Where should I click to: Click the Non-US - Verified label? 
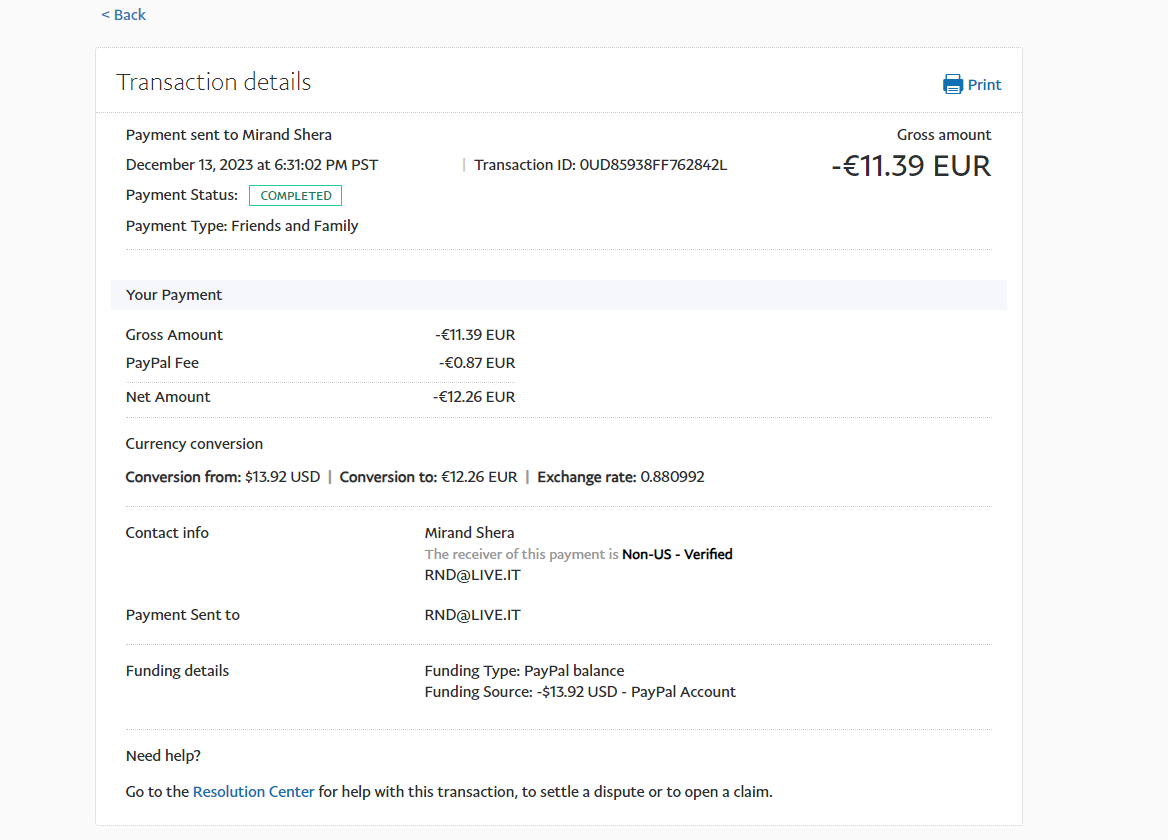pos(677,554)
